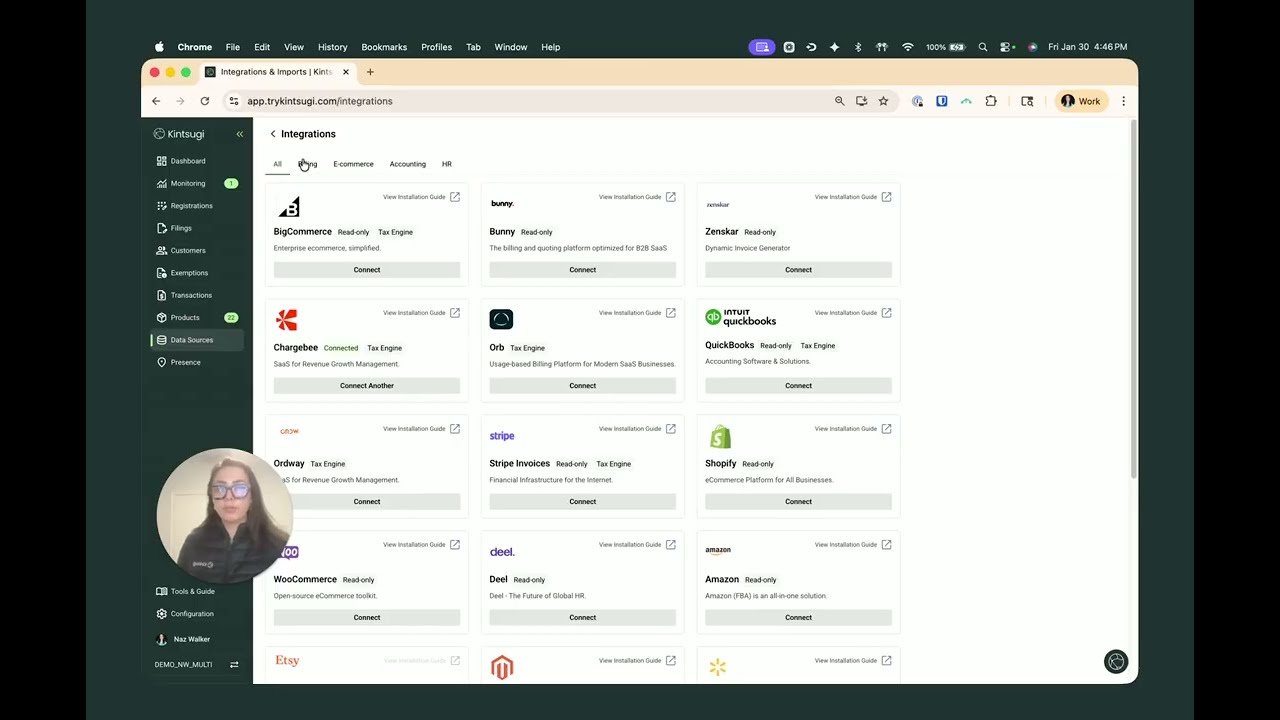The height and width of the screenshot is (720, 1280).
Task: Reload the page in Chrome
Action: [205, 101]
